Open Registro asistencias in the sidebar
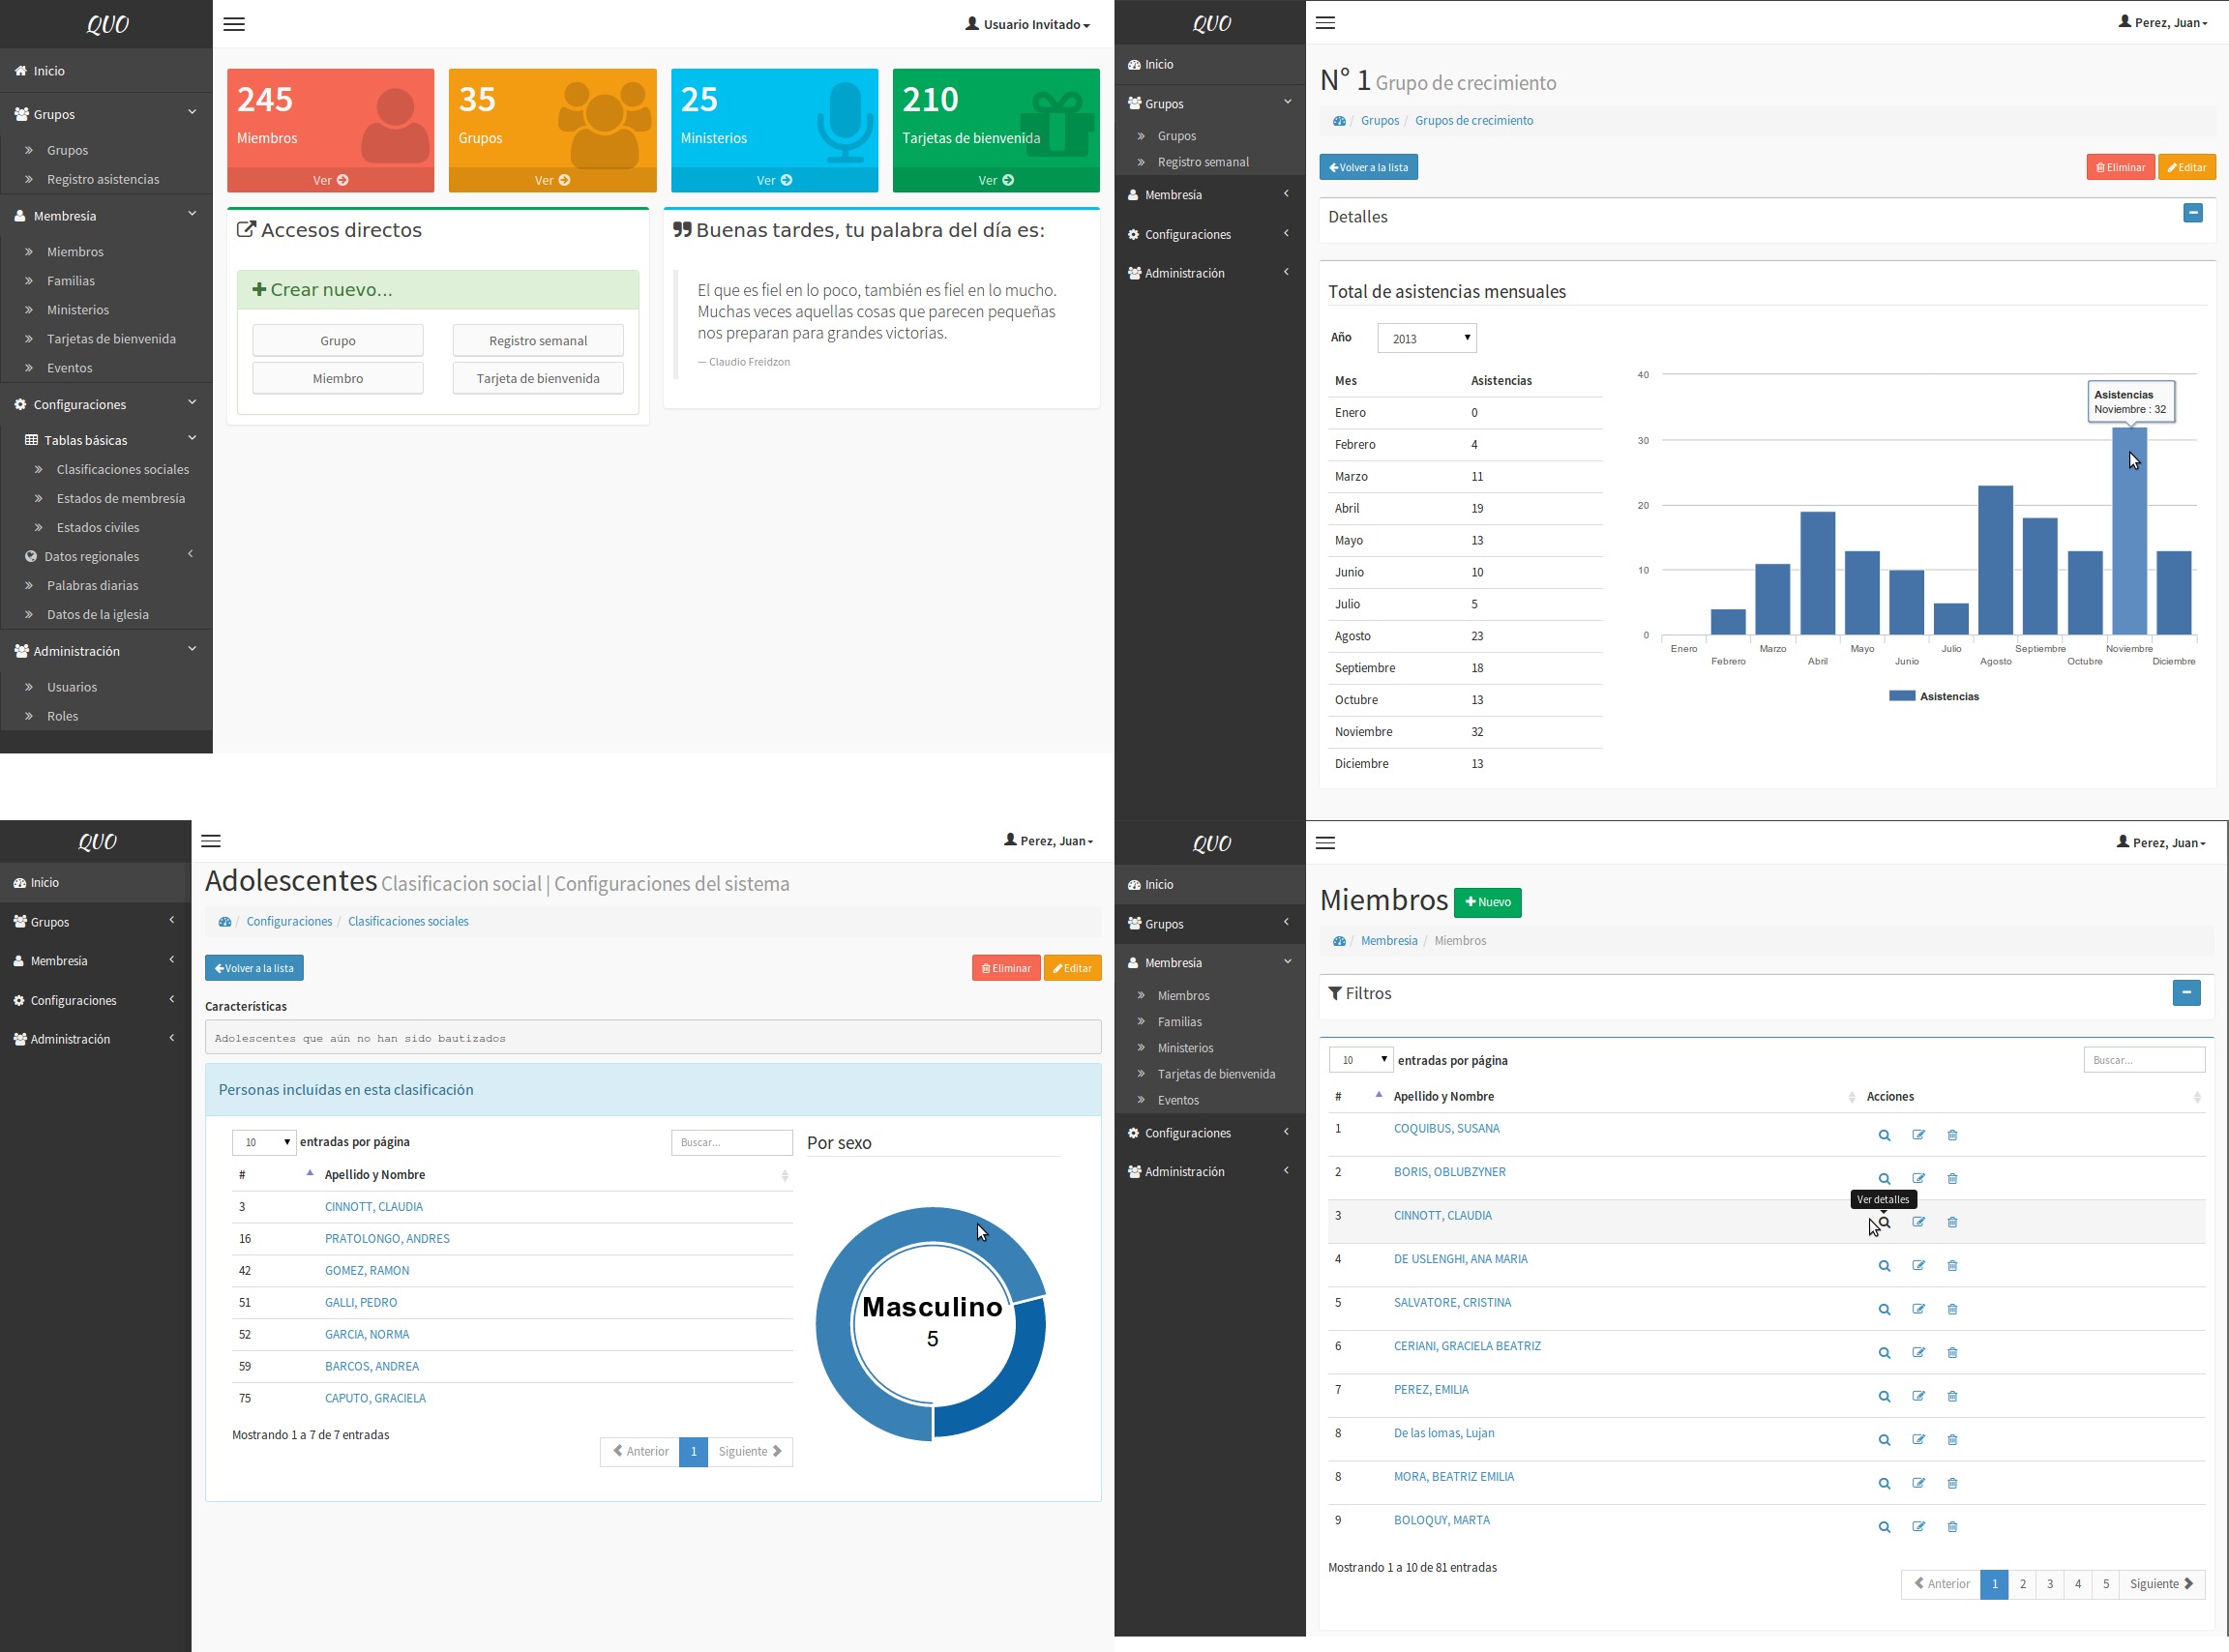This screenshot has height=1652, width=2229. pyautogui.click(x=103, y=179)
